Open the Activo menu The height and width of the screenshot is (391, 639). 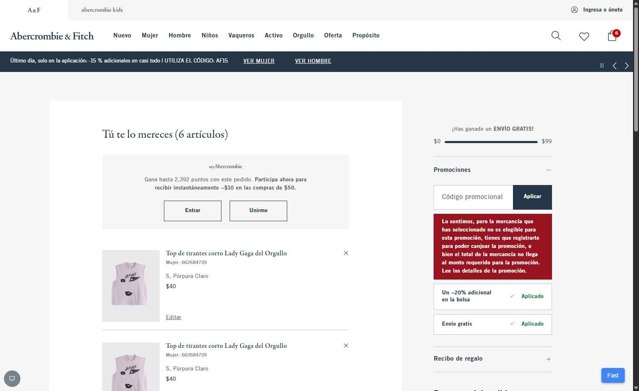pyautogui.click(x=273, y=35)
